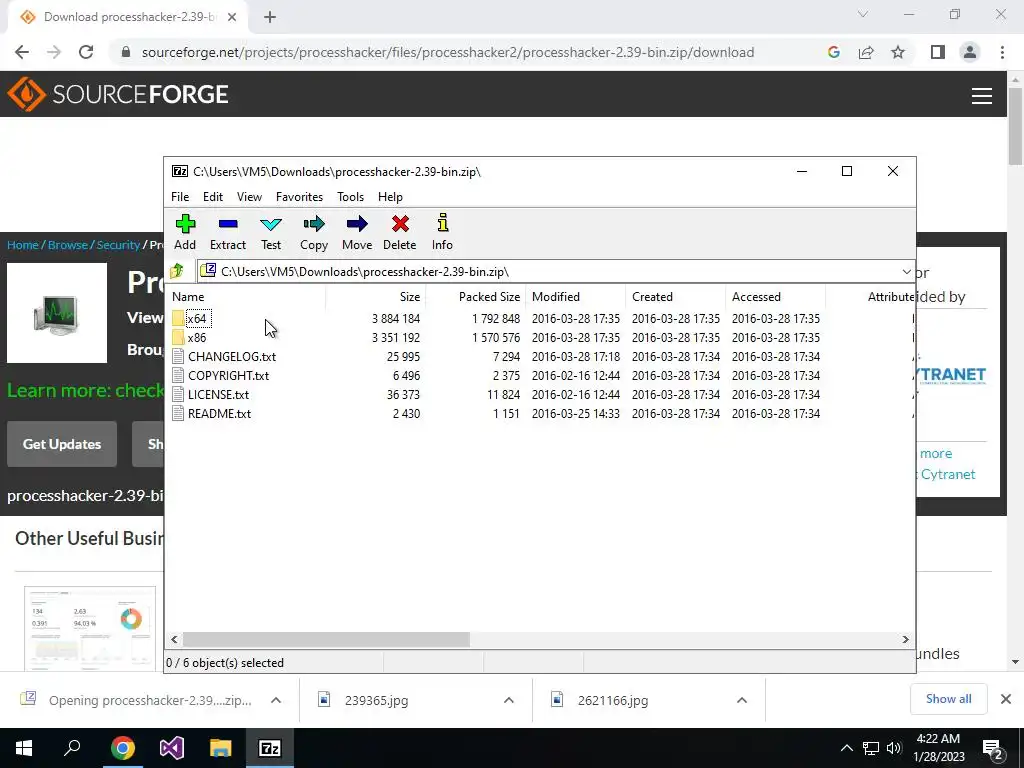Click the SourceForge logo
This screenshot has width=1024, height=768.
[x=118, y=95]
